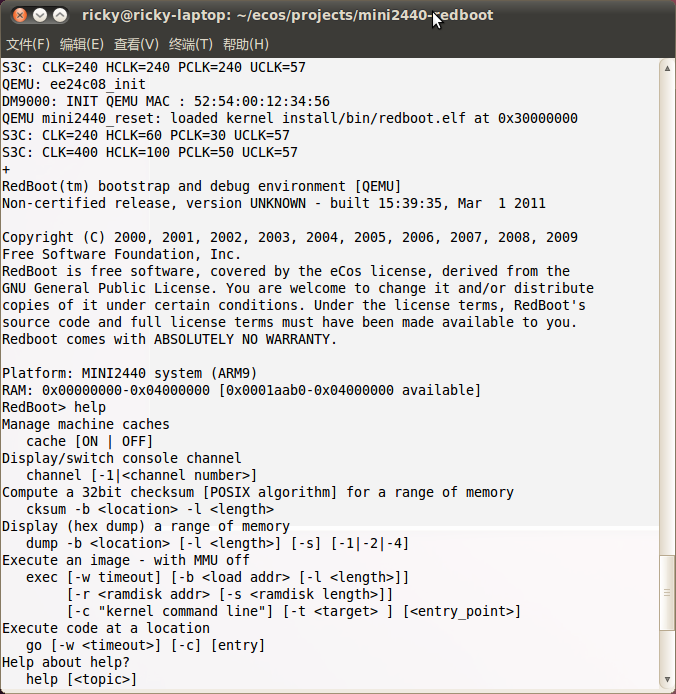Click the 'S3C: CLK=400 HCLK=100' line
676x694 pixels.
[x=150, y=152]
